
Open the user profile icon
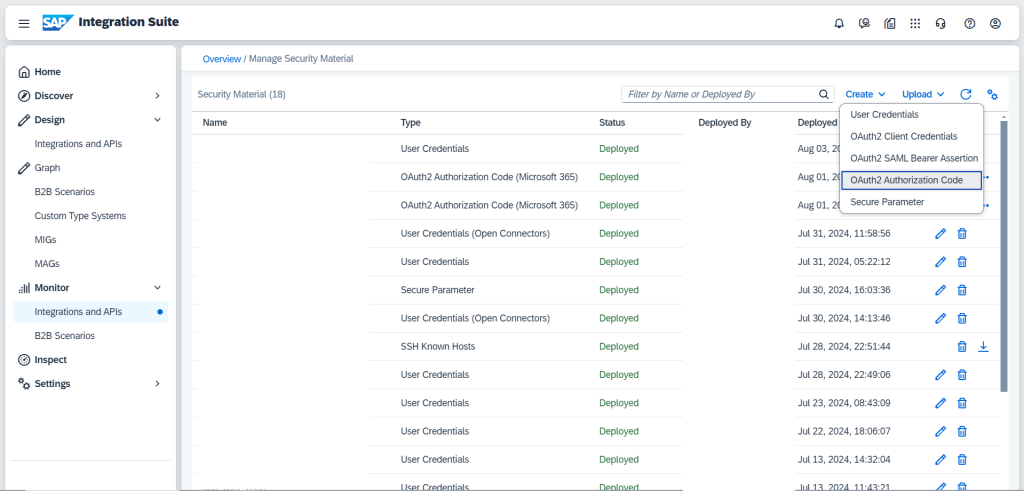(x=995, y=23)
